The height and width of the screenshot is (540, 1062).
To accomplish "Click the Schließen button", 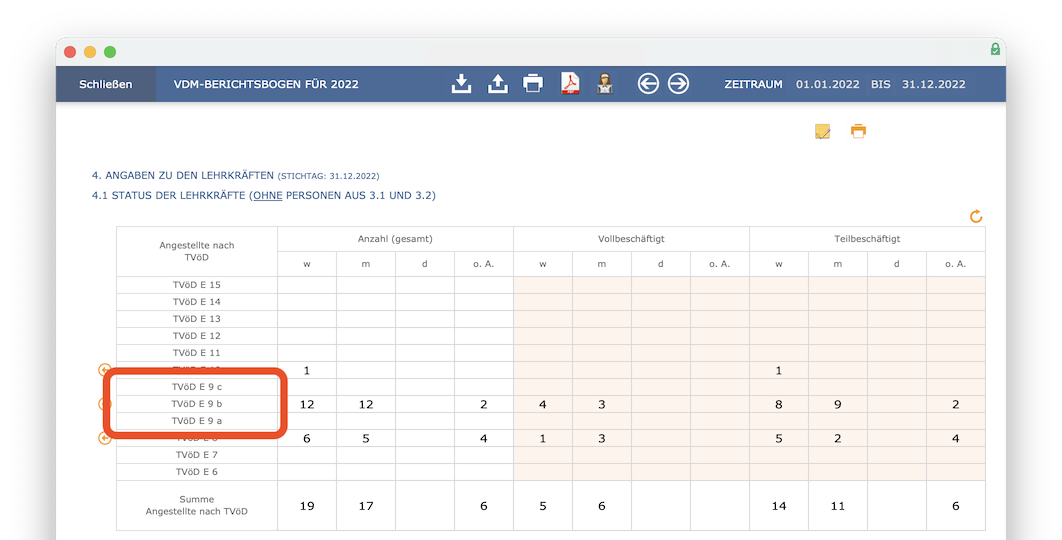I will [105, 84].
